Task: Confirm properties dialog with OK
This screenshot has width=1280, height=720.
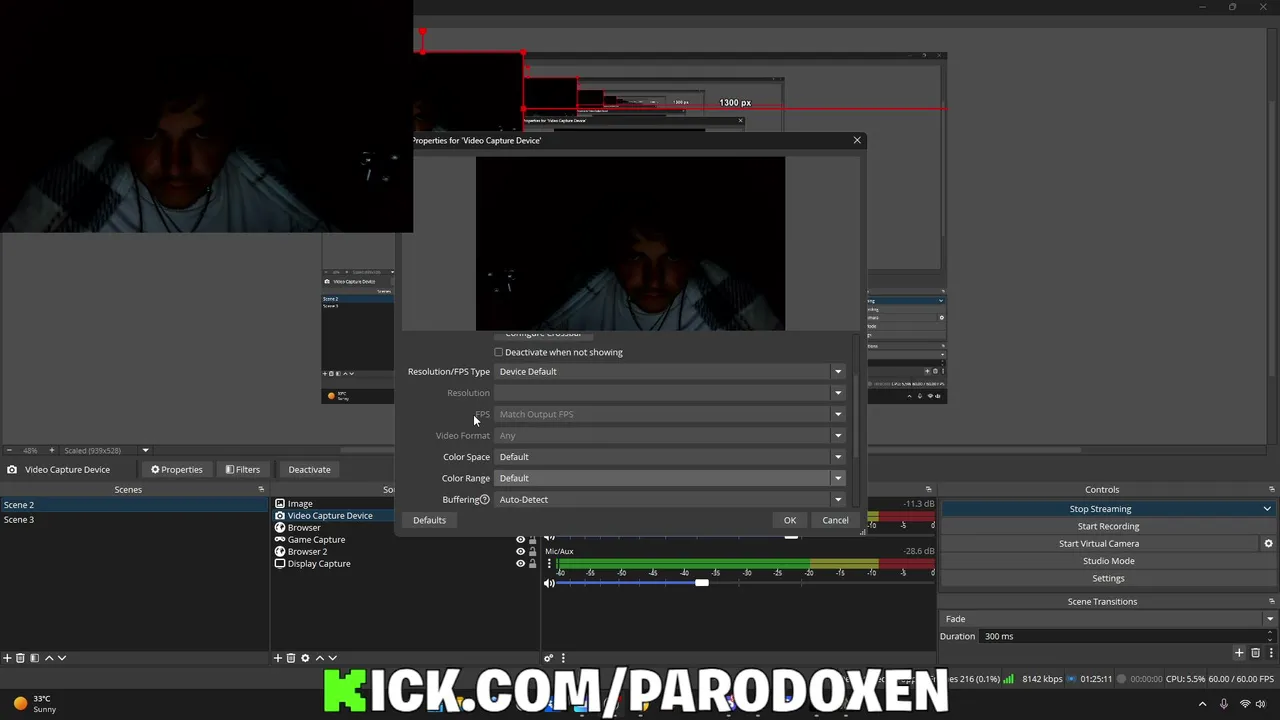Action: pyautogui.click(x=790, y=520)
